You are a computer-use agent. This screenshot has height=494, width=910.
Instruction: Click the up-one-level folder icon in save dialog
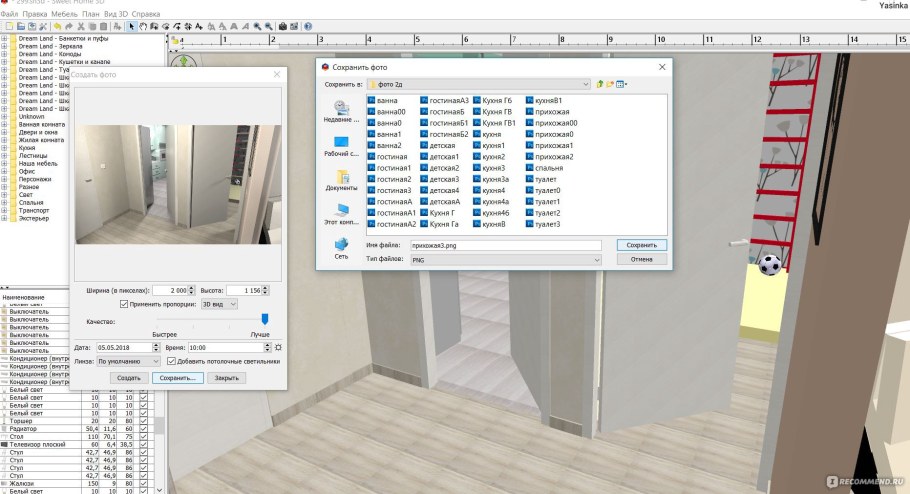(600, 85)
